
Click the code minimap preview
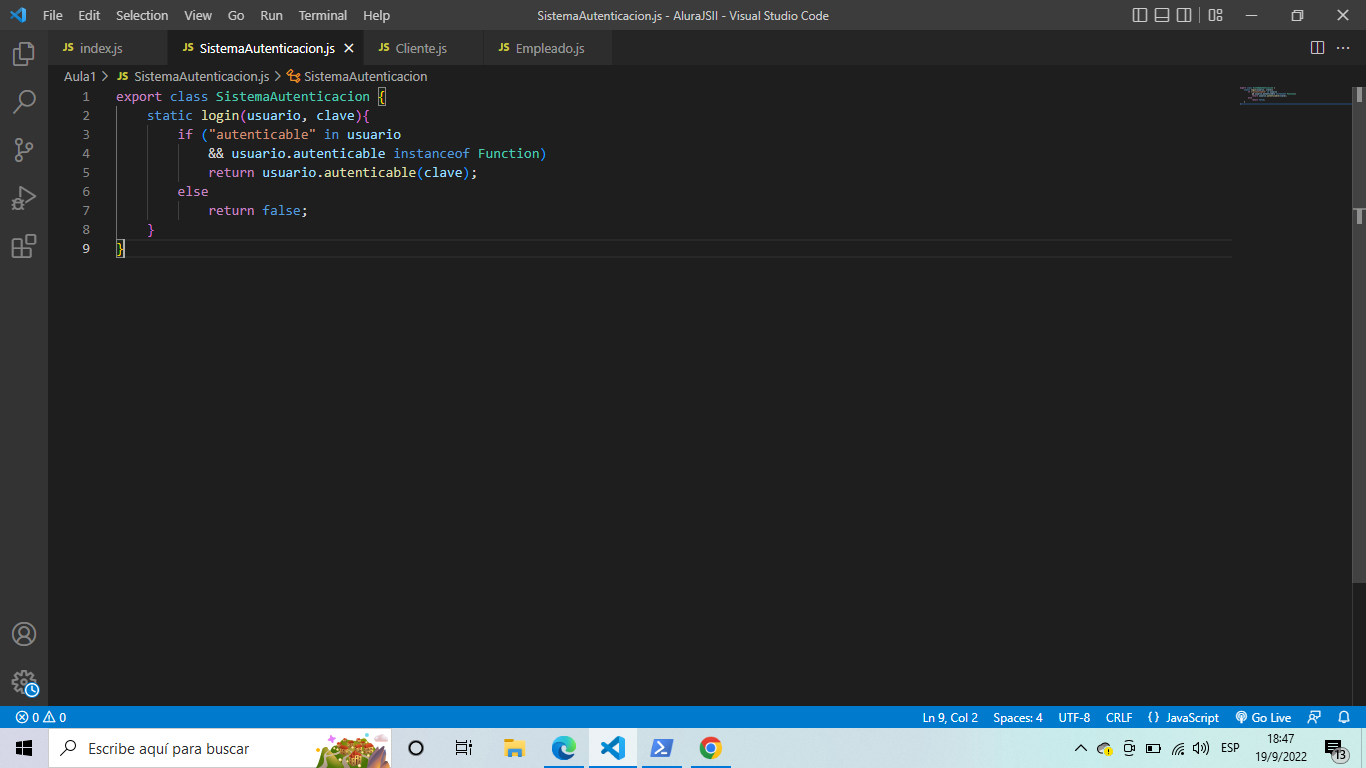(1295, 95)
